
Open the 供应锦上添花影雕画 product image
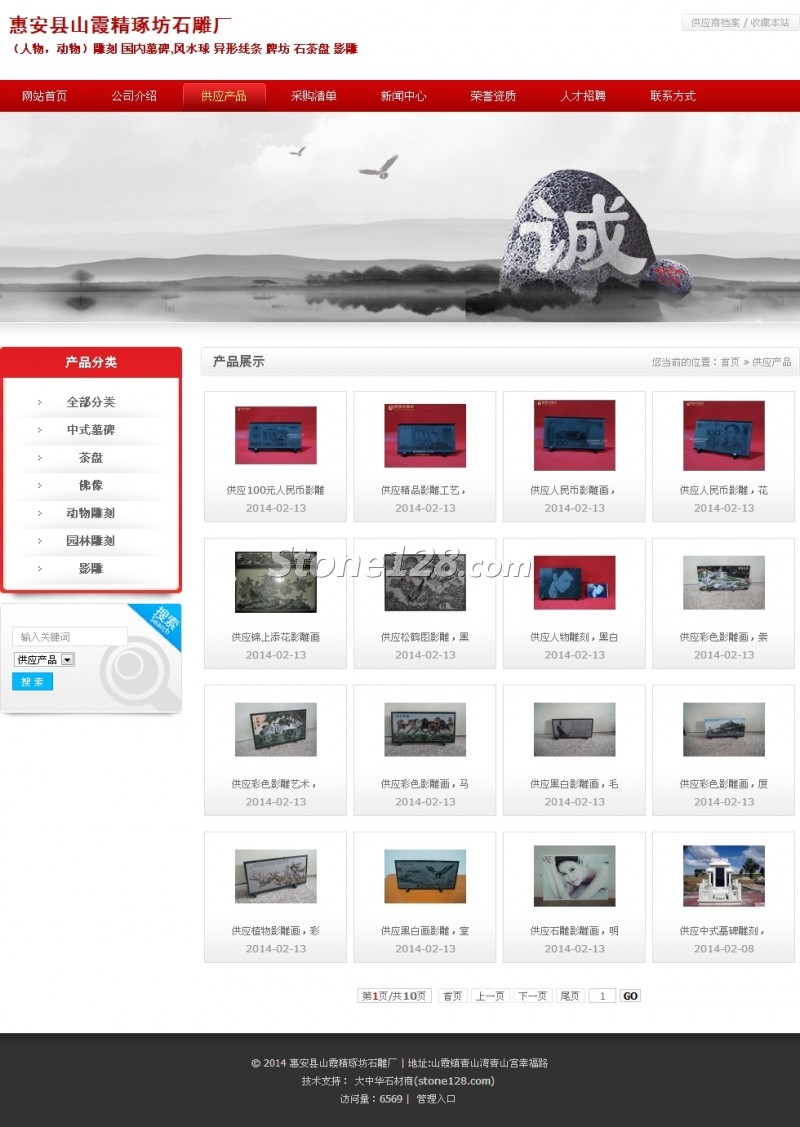275,582
